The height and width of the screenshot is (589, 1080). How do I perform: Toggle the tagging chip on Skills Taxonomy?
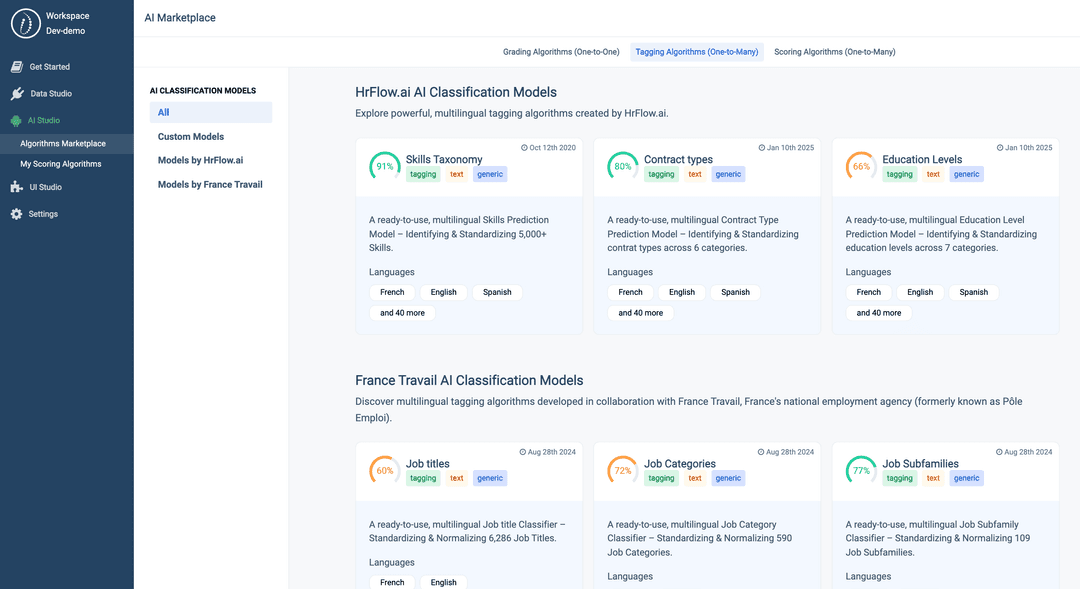pyautogui.click(x=422, y=174)
